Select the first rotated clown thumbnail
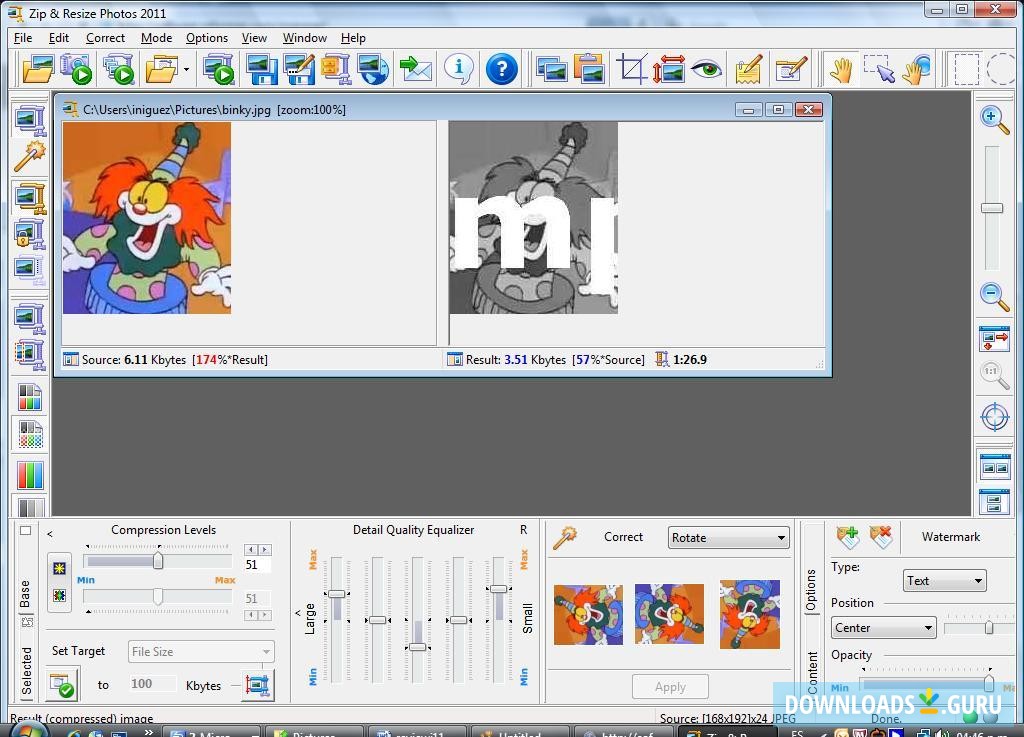Screen dimensions: 1024x737 coord(588,615)
